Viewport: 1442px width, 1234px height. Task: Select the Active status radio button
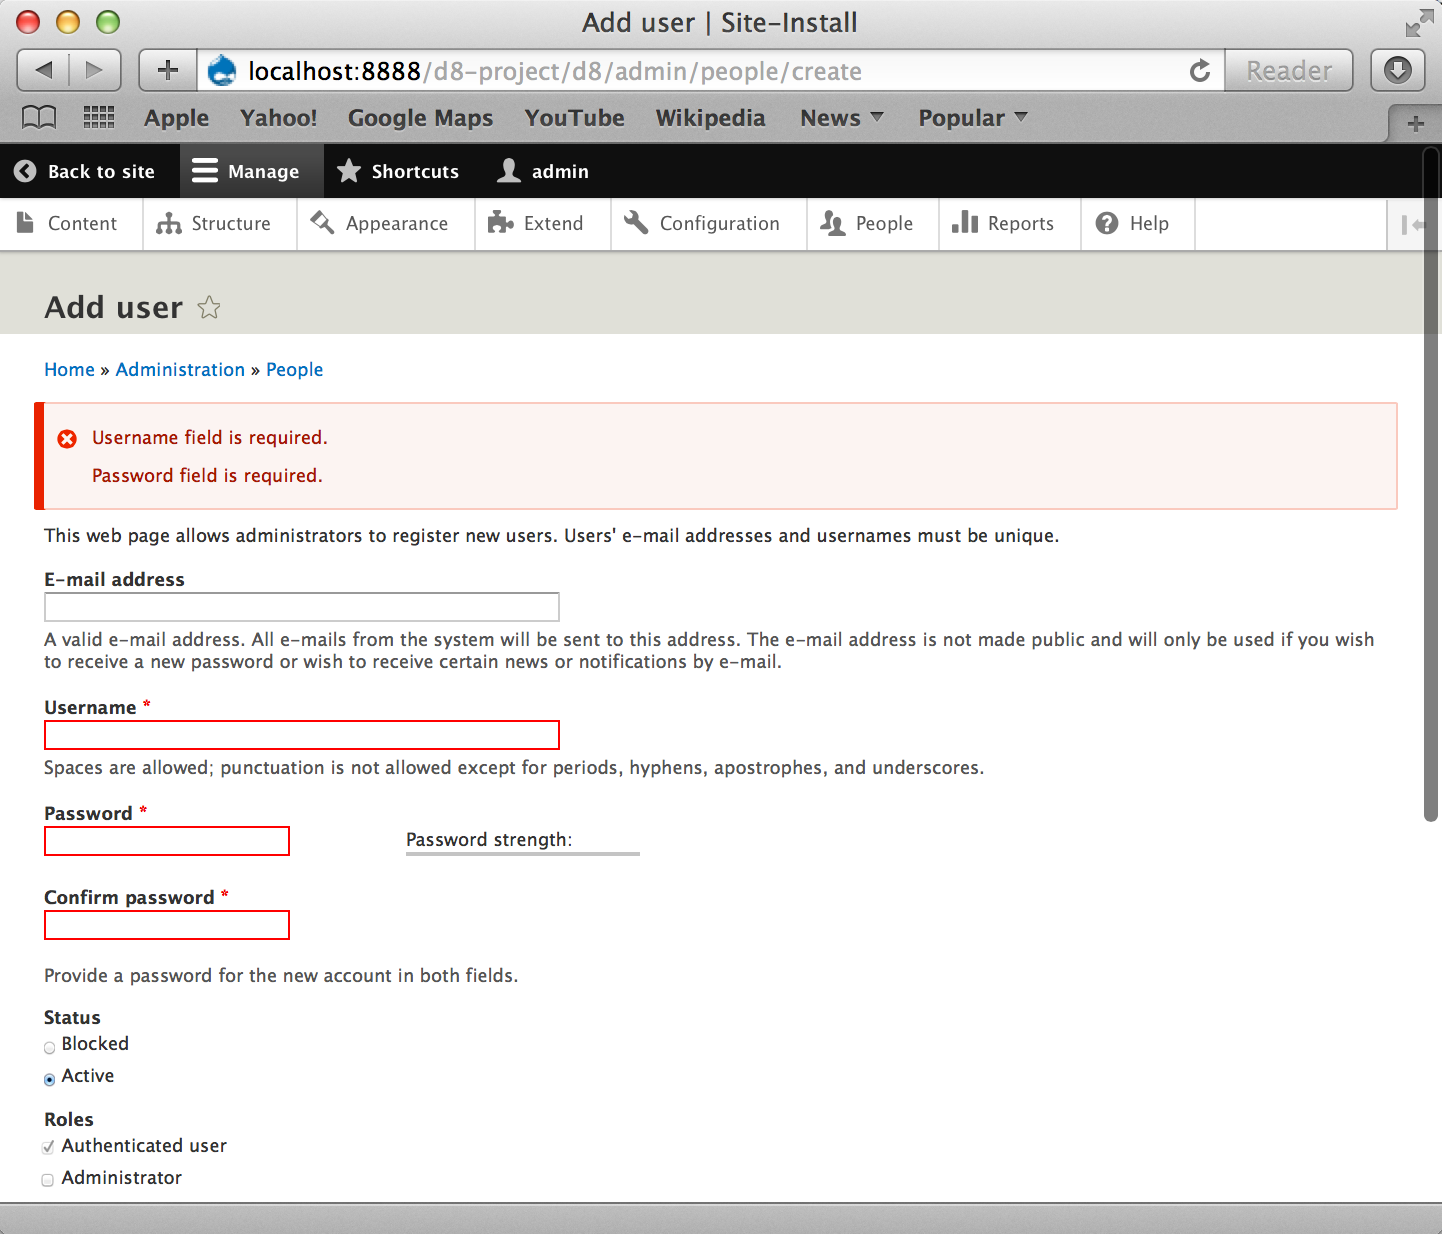coord(50,1079)
